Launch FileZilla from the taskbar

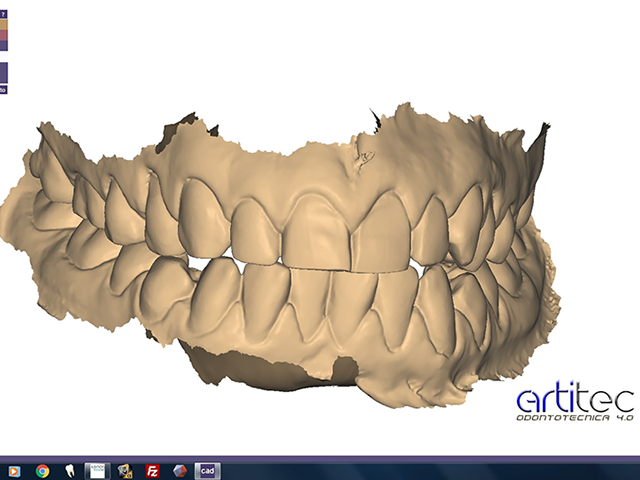pyautogui.click(x=152, y=470)
